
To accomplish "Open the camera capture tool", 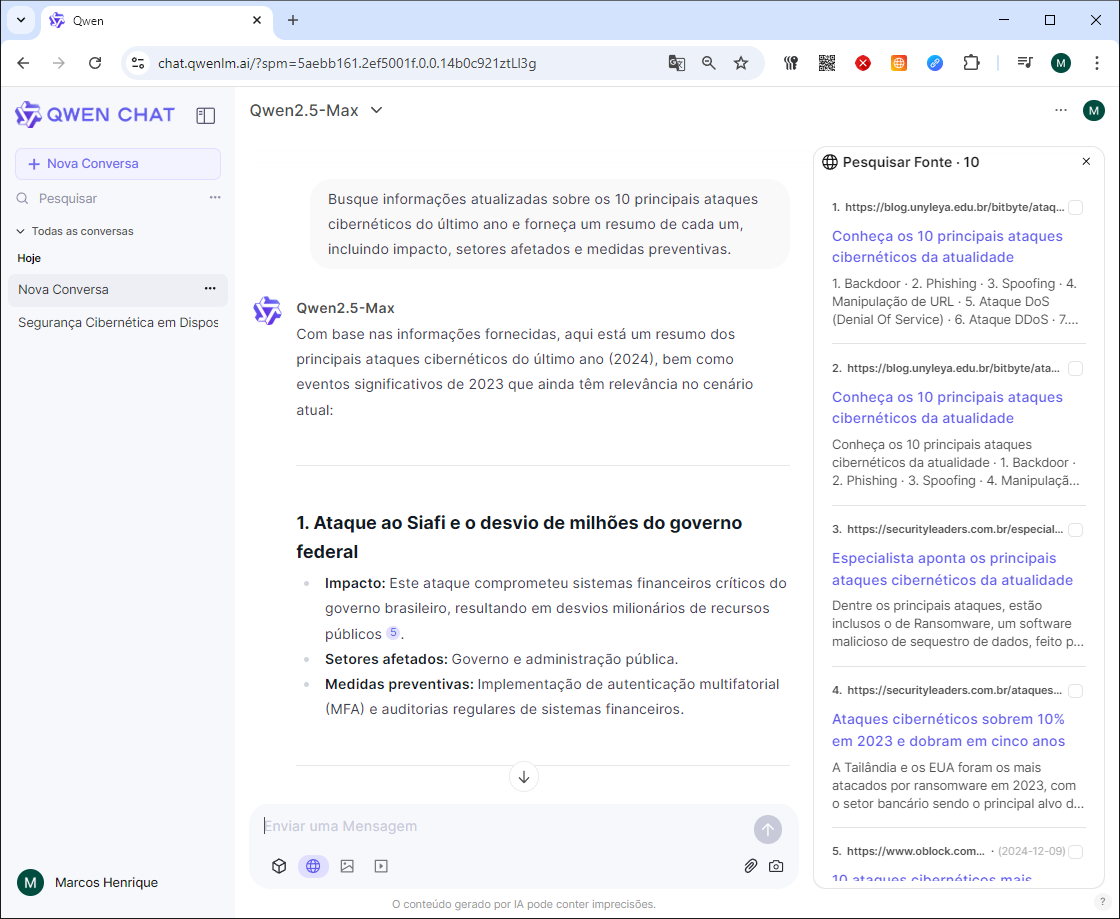I will tap(776, 866).
